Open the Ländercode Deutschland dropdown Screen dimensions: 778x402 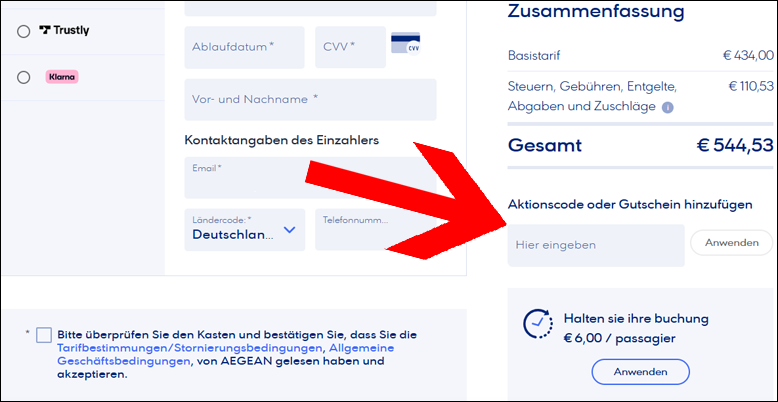(x=245, y=230)
